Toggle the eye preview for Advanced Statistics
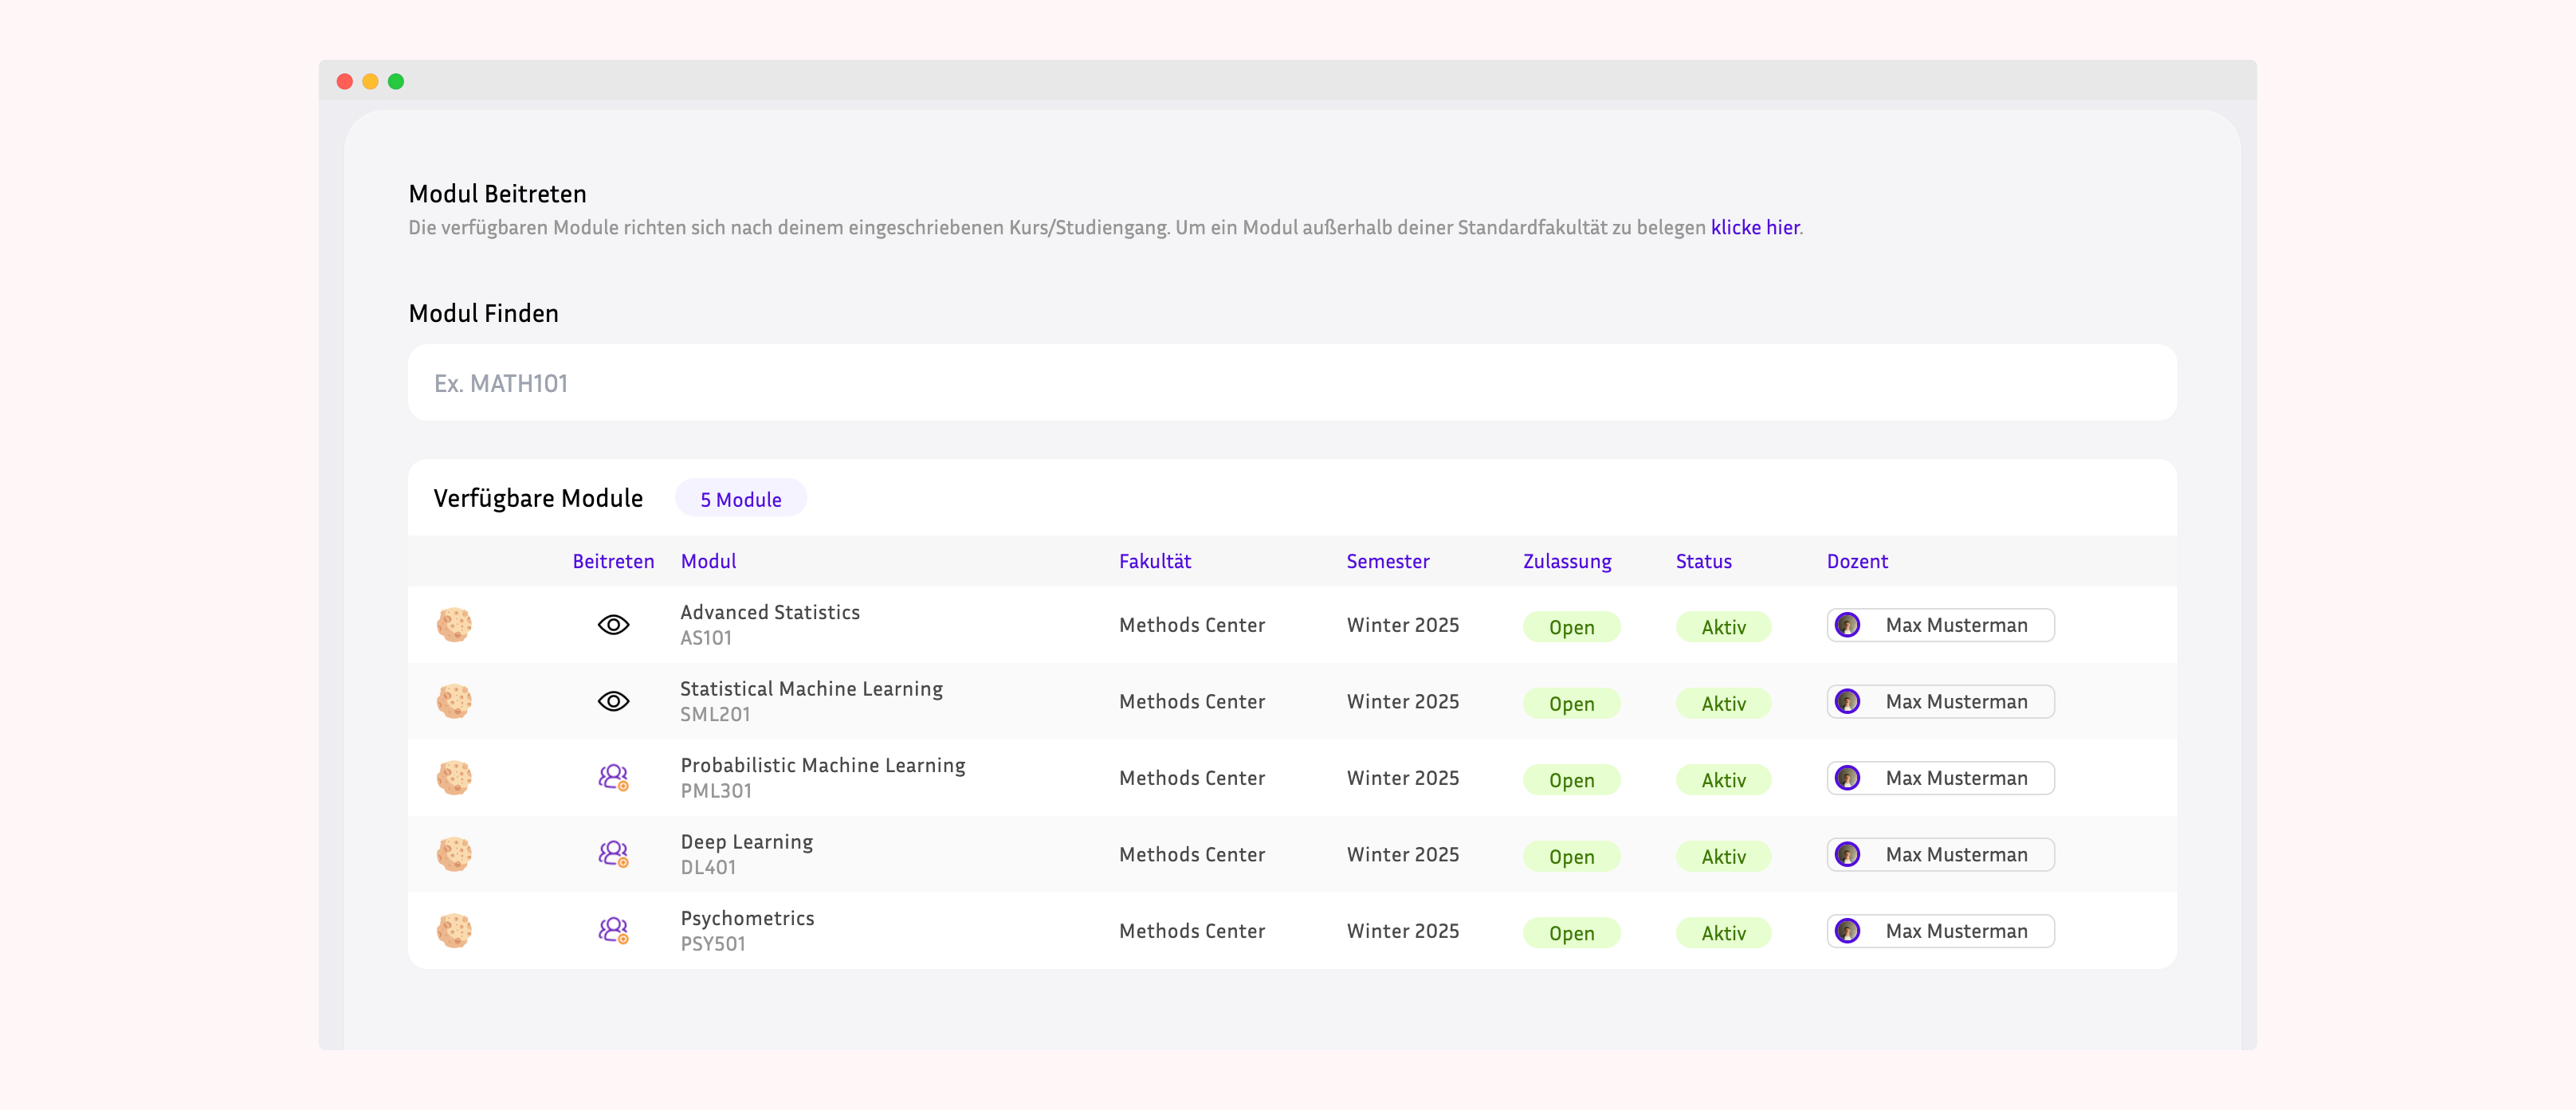The image size is (2576, 1110). pos(613,625)
